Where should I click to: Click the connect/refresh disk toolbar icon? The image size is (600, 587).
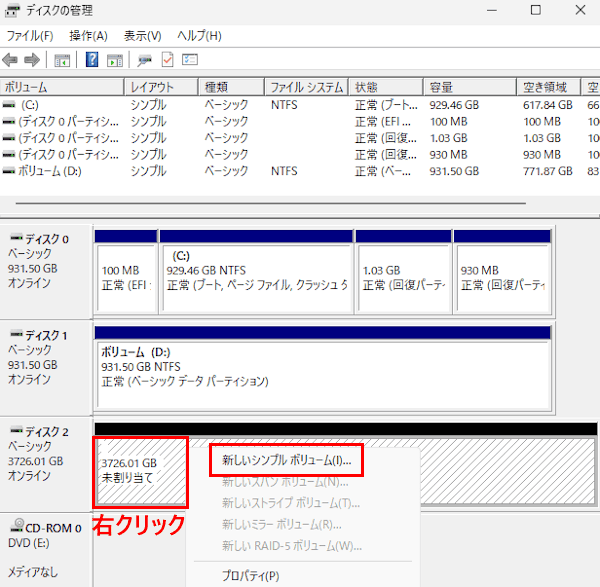coord(145,60)
